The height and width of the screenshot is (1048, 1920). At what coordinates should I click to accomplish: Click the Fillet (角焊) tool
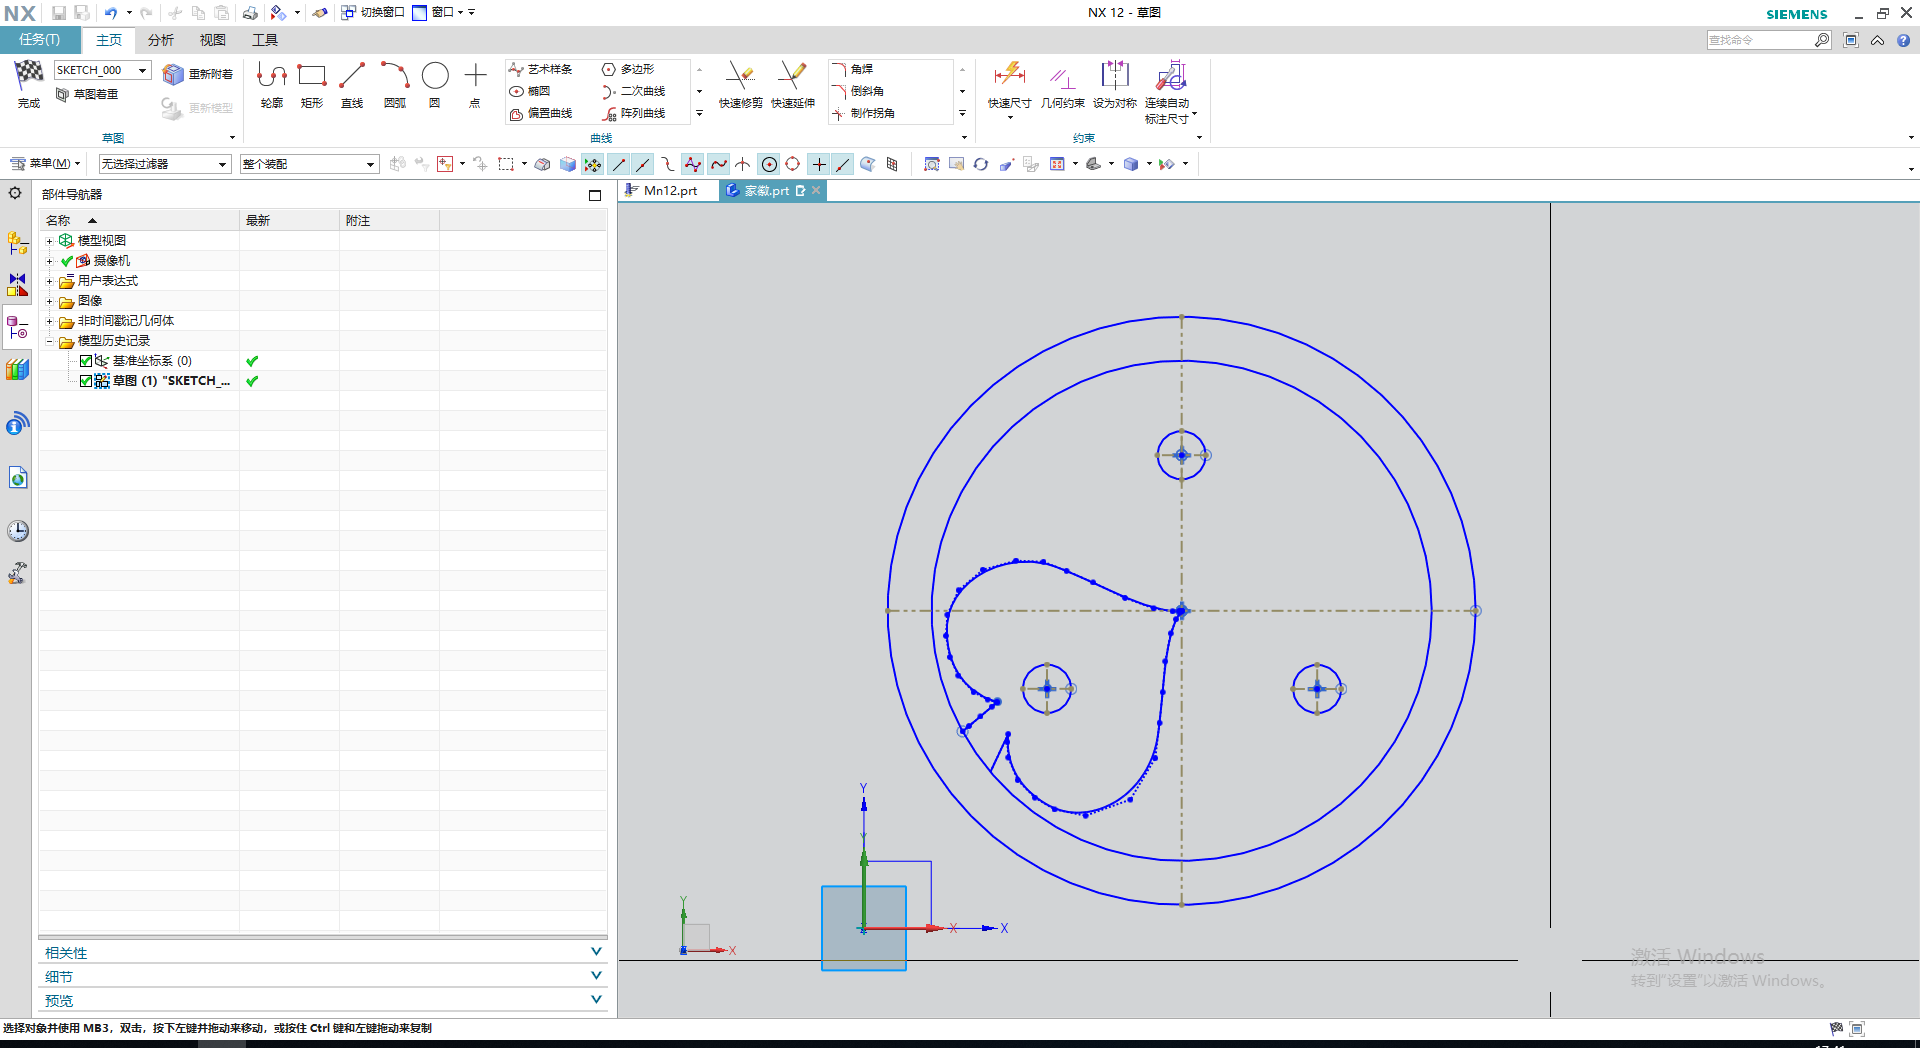852,69
